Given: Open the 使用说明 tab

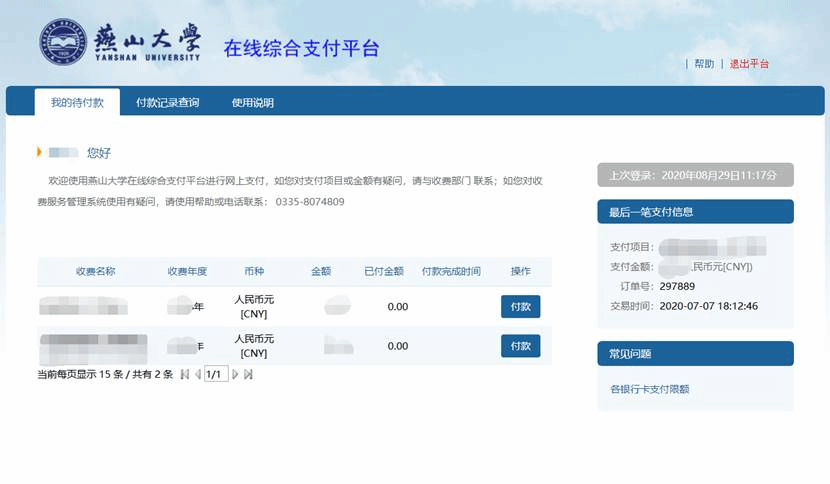Looking at the screenshot, I should pyautogui.click(x=252, y=102).
